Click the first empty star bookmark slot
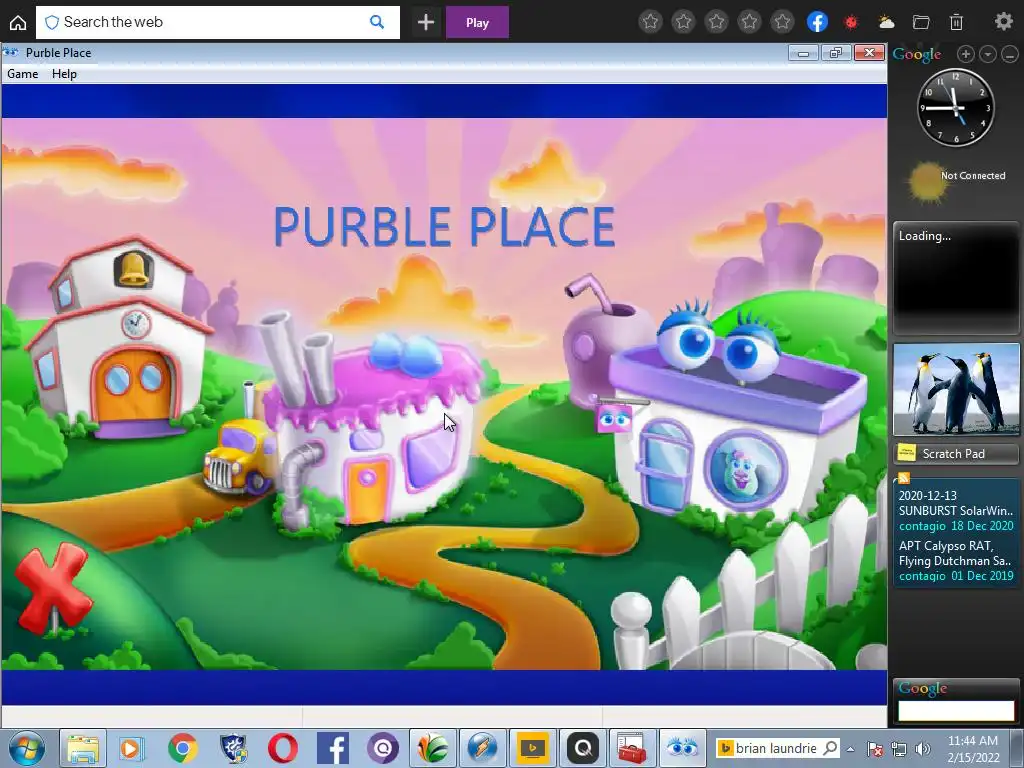The image size is (1024, 768). coord(650,22)
